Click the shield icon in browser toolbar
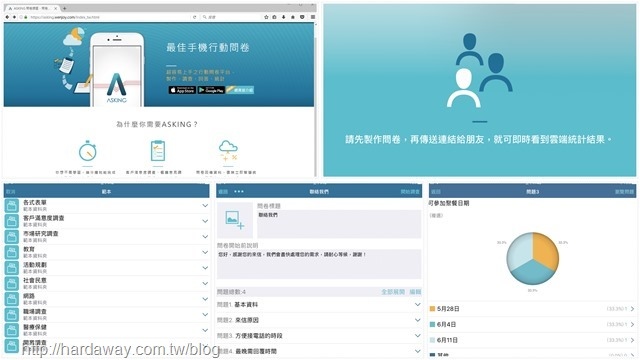 (x=302, y=17)
